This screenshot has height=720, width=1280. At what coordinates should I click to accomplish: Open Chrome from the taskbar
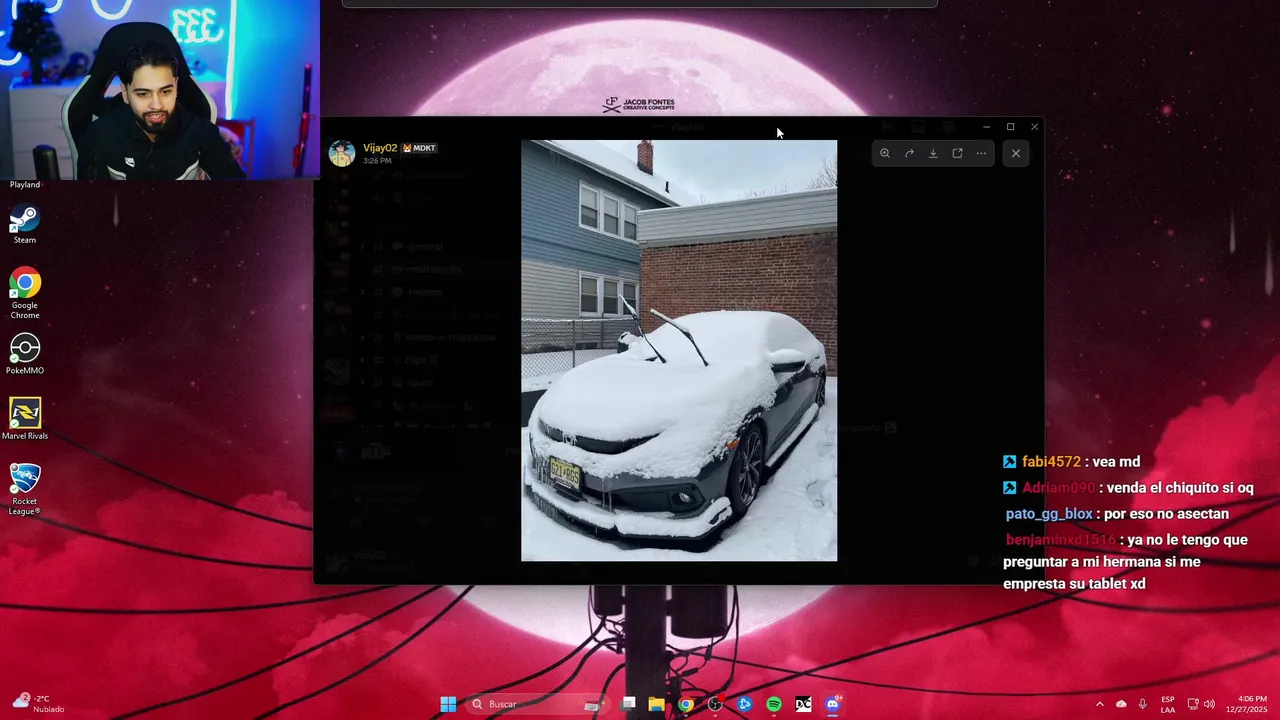(685, 704)
